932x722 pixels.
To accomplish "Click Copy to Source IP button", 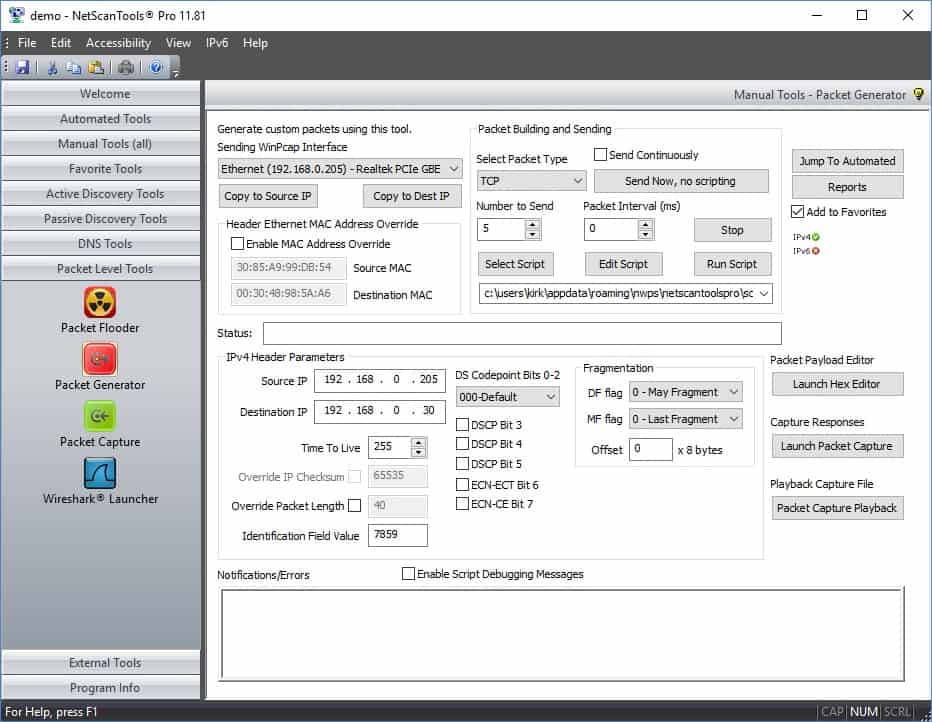I will click(268, 196).
